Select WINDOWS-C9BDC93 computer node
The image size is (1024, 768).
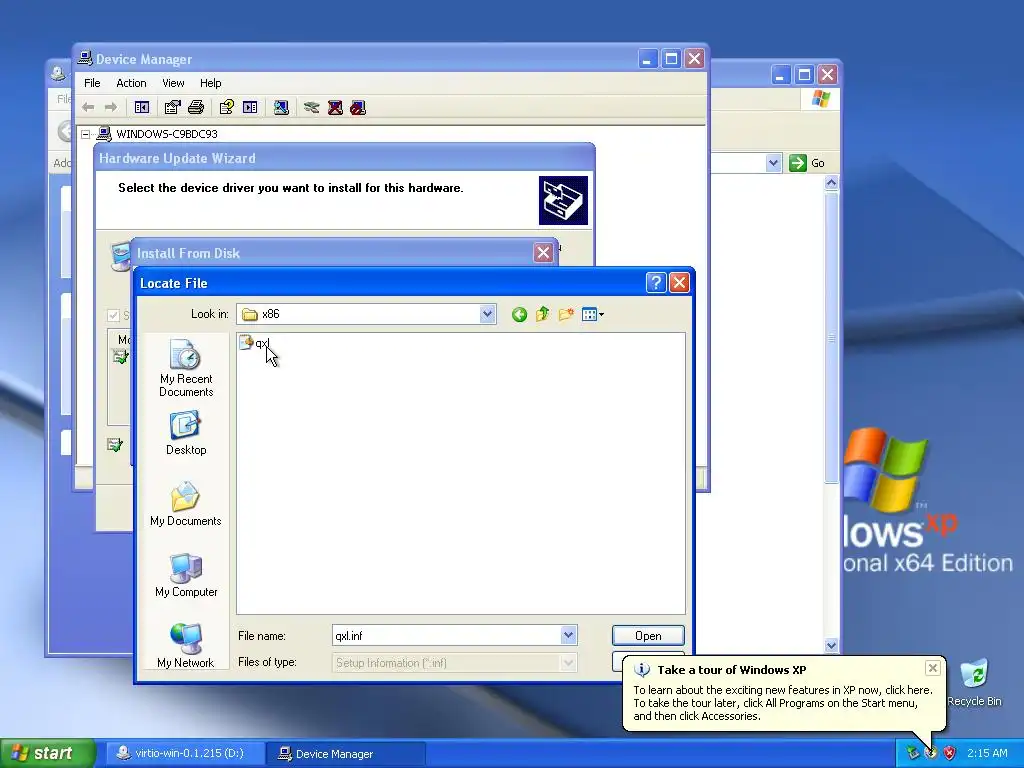(167, 134)
